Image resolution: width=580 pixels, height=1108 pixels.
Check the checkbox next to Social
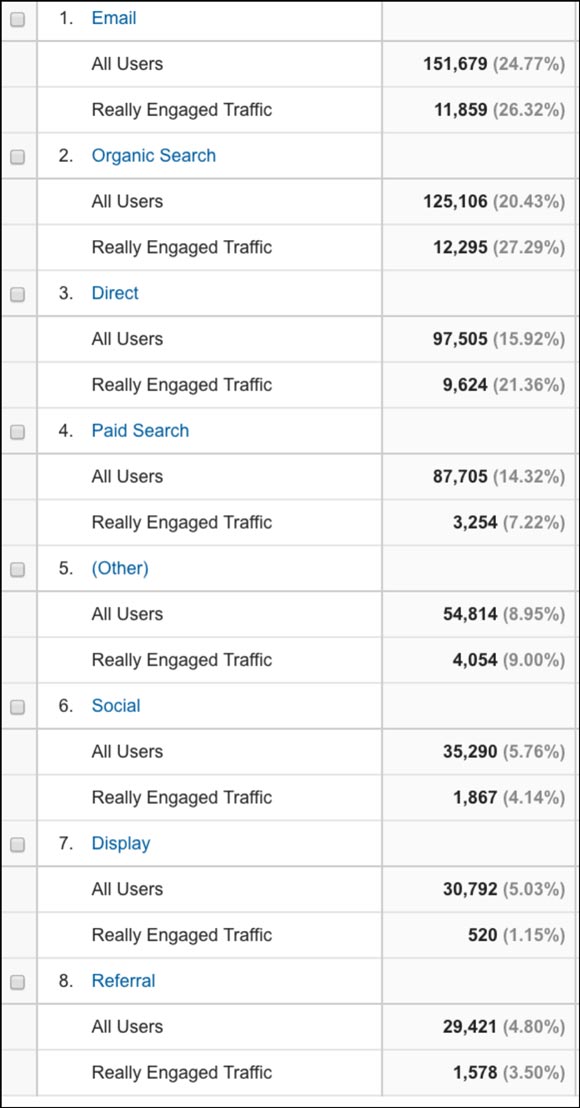coord(18,705)
